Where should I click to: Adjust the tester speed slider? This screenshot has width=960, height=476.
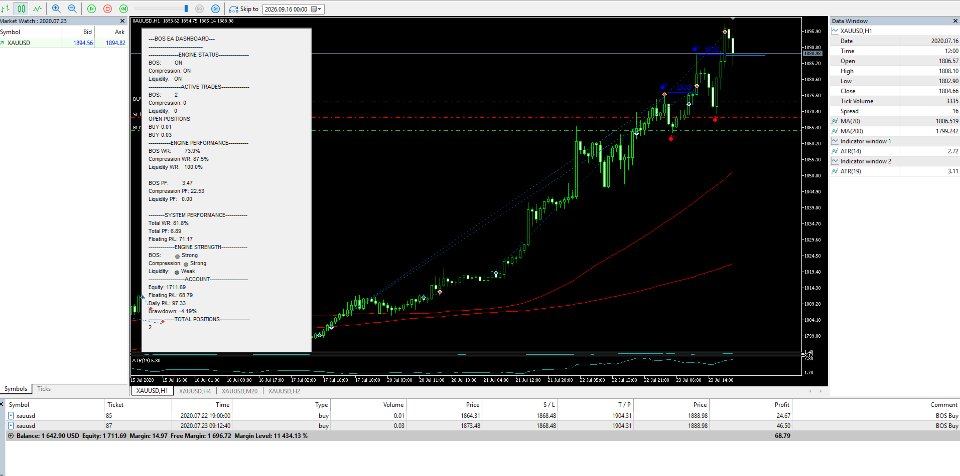pos(162,9)
